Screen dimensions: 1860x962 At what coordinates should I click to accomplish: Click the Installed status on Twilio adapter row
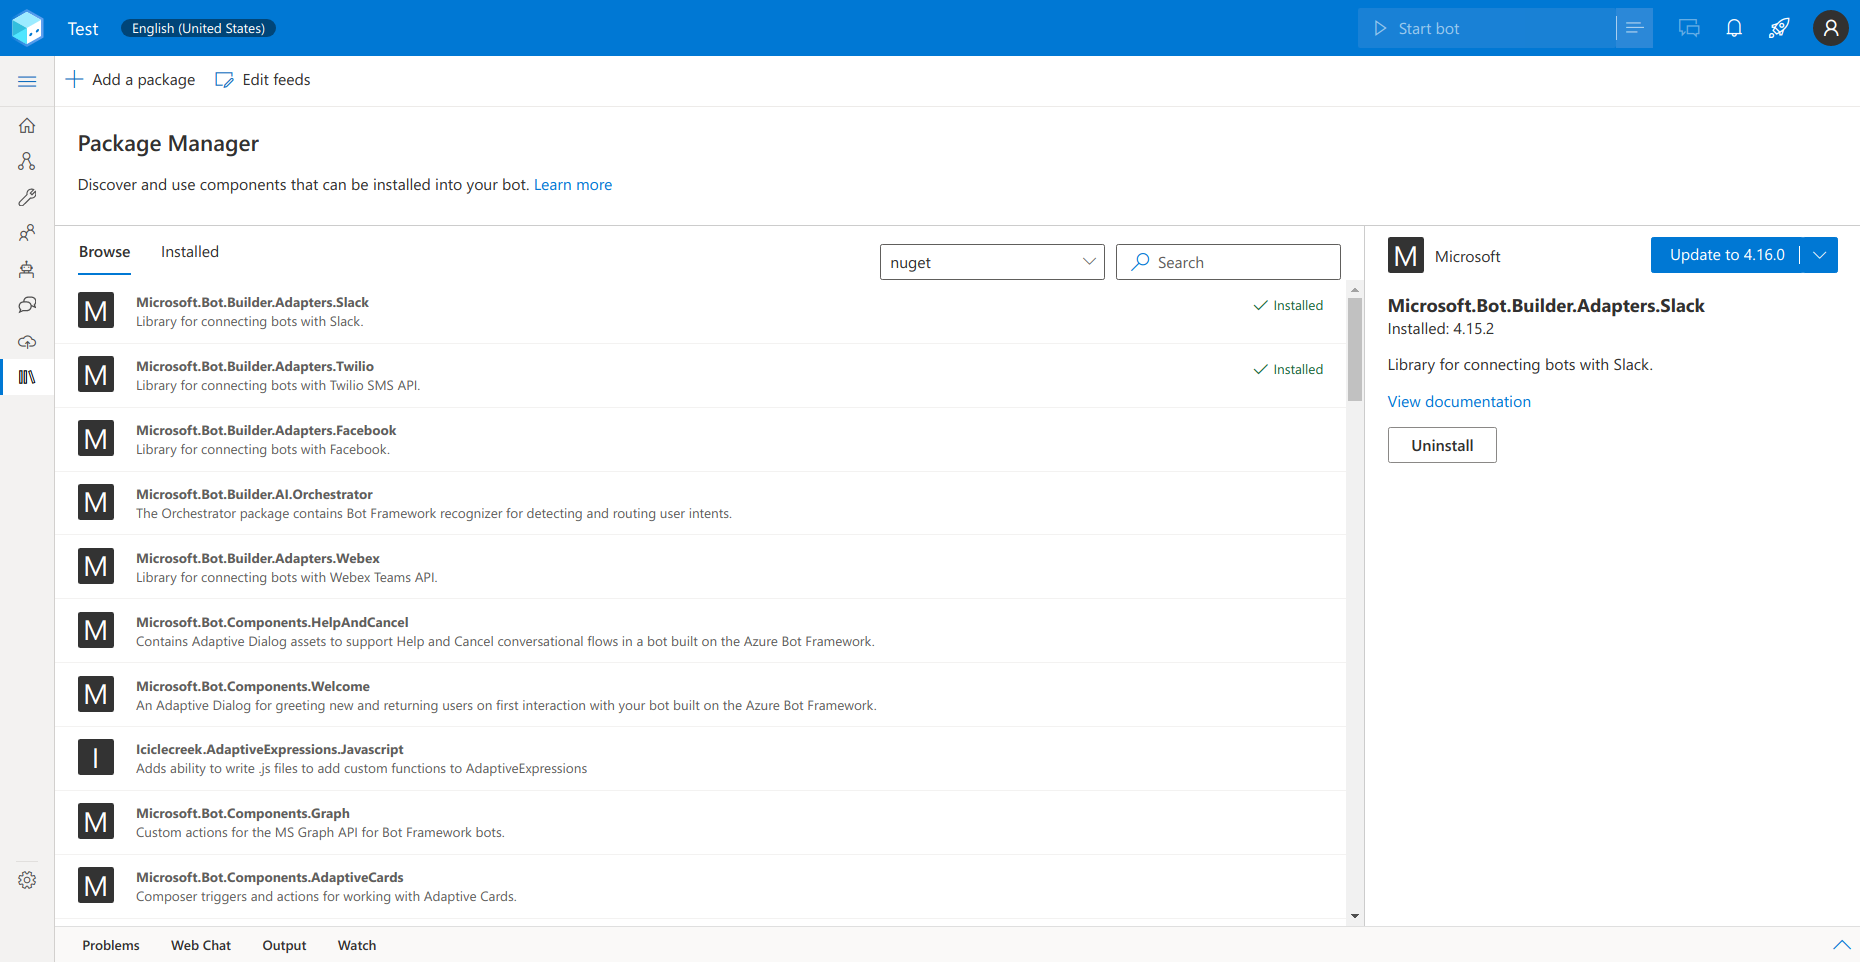click(1288, 370)
